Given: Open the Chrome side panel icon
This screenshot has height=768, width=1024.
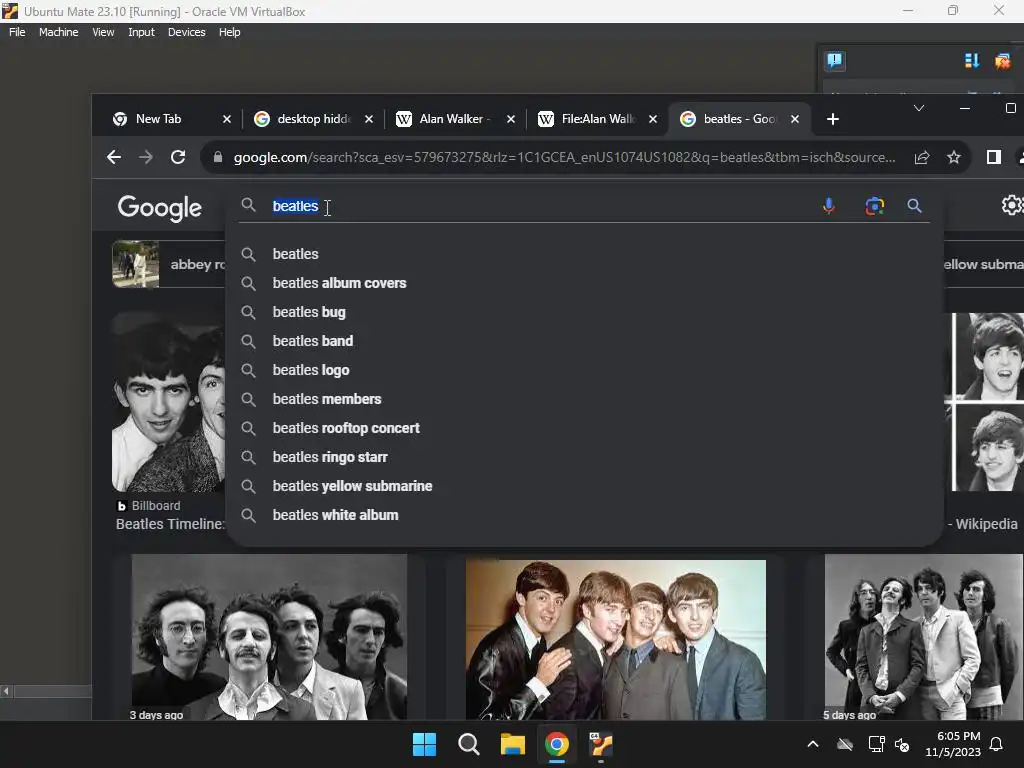Looking at the screenshot, I should (x=993, y=157).
